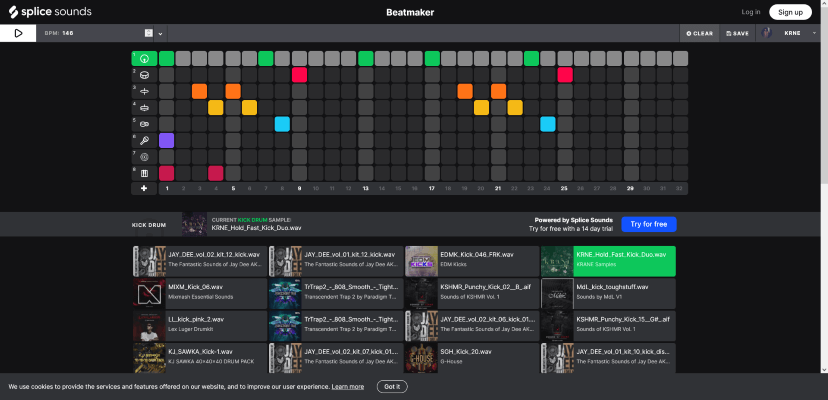Select sample JAY_DEE_vol_02_kit_12_kick.wav

coord(200,261)
